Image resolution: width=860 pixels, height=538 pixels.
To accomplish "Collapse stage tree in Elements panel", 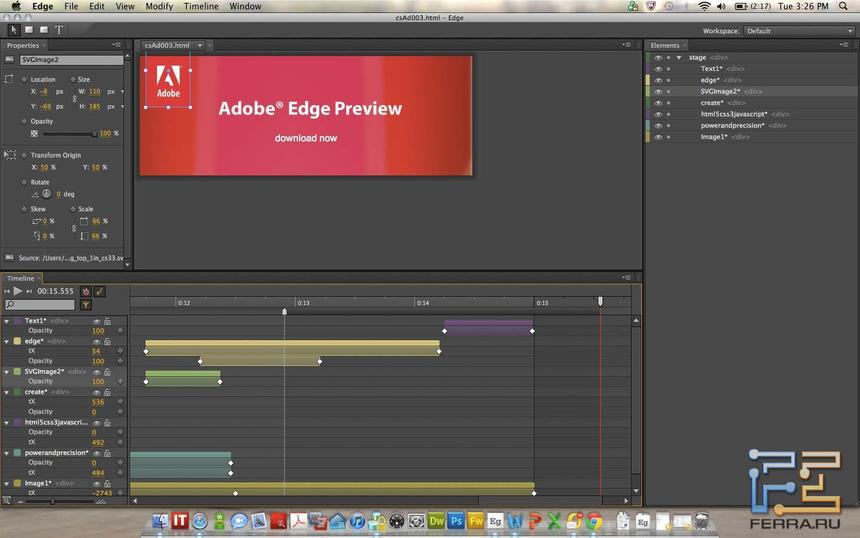I will (x=679, y=58).
